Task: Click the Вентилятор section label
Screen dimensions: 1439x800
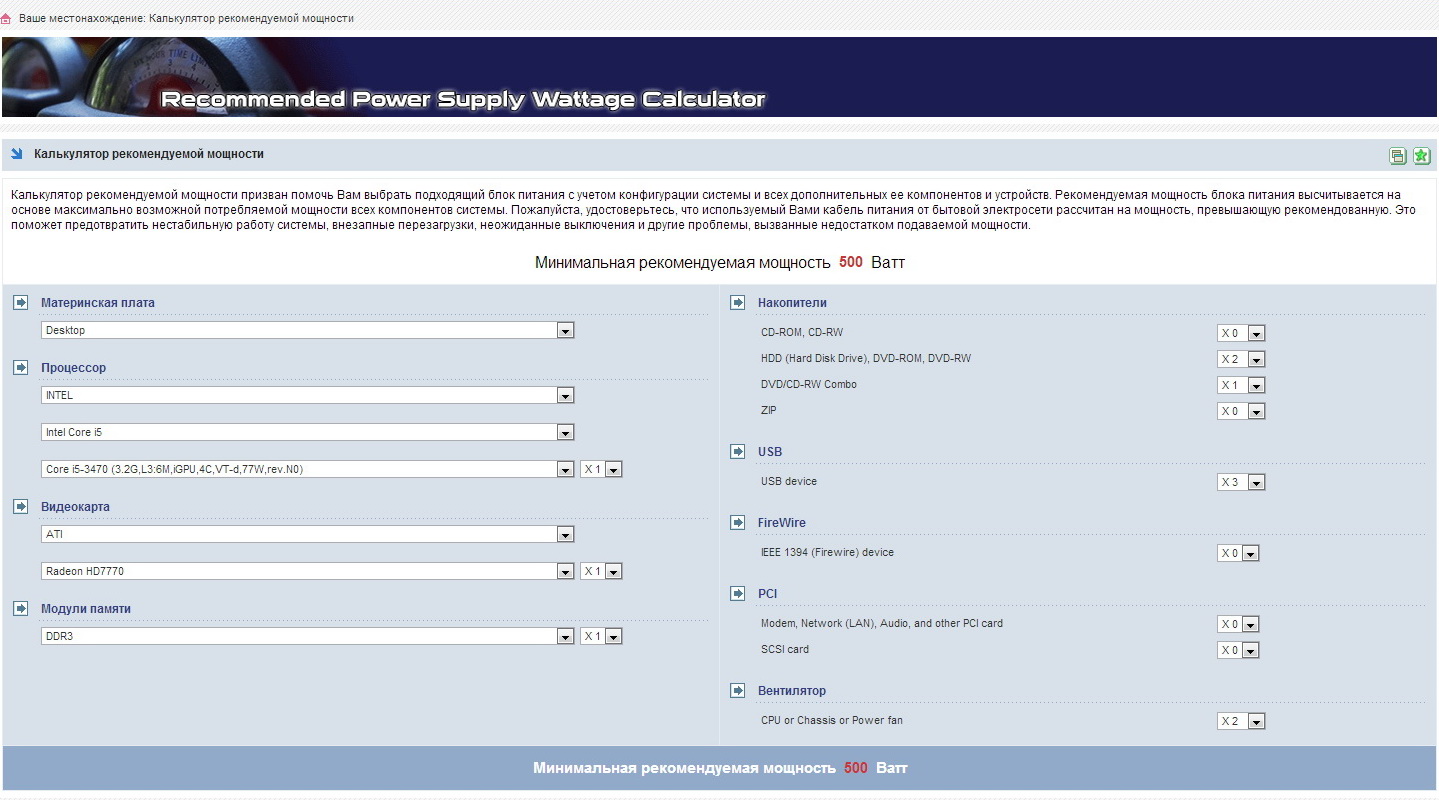Action: coord(792,690)
